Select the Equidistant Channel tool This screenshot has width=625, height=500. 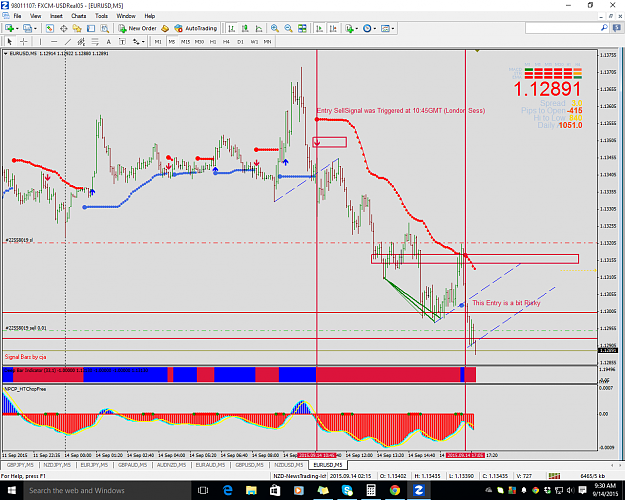pyautogui.click(x=81, y=41)
